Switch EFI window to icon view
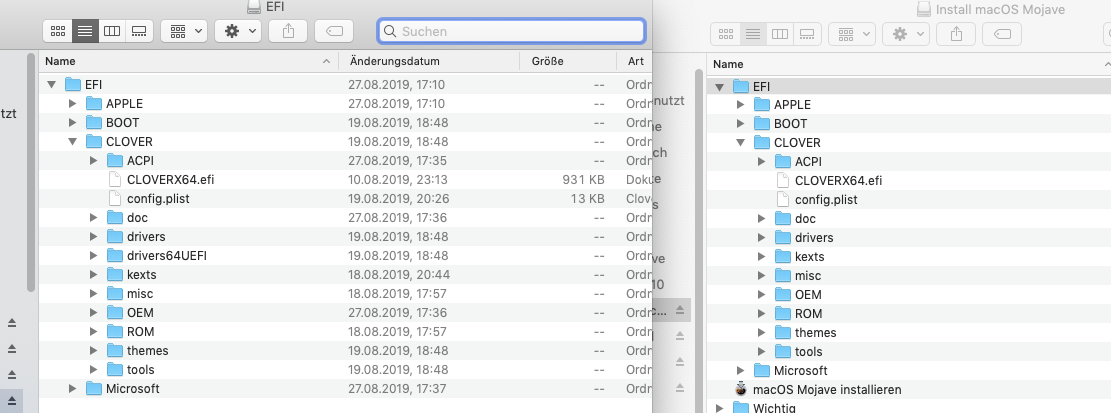The image size is (1111, 413). tap(57, 31)
